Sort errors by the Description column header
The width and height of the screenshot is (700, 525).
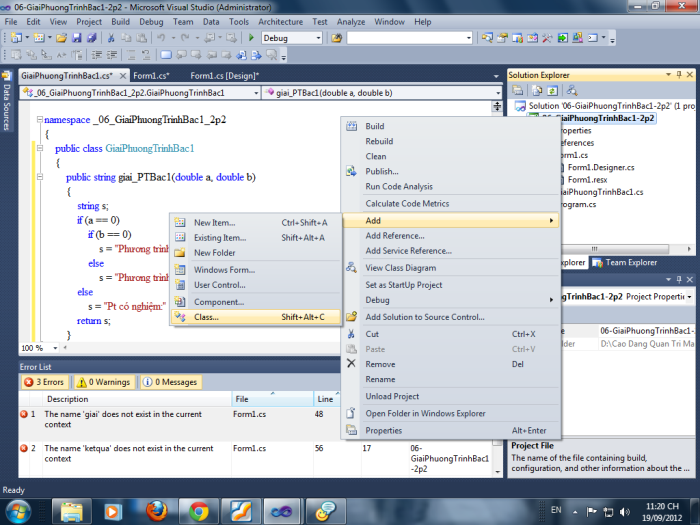(137, 399)
